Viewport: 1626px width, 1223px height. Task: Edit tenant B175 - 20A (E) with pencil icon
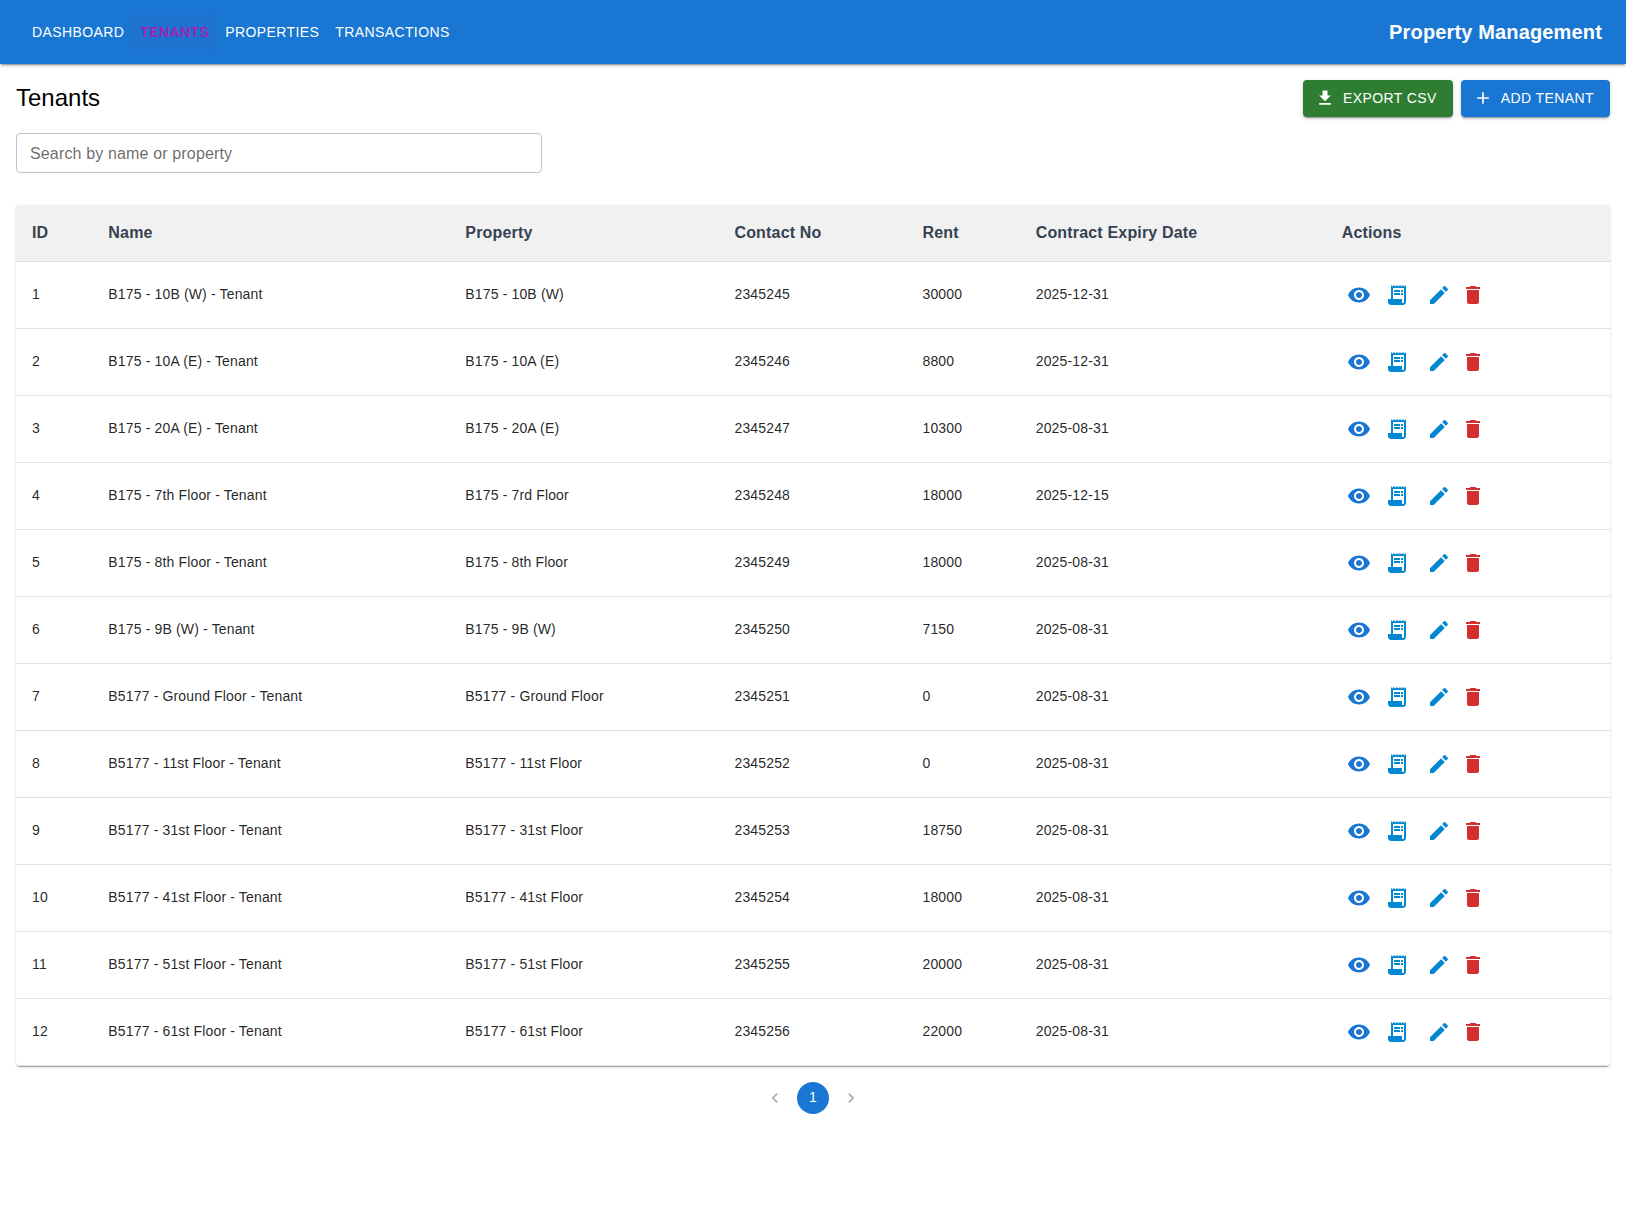click(1438, 428)
